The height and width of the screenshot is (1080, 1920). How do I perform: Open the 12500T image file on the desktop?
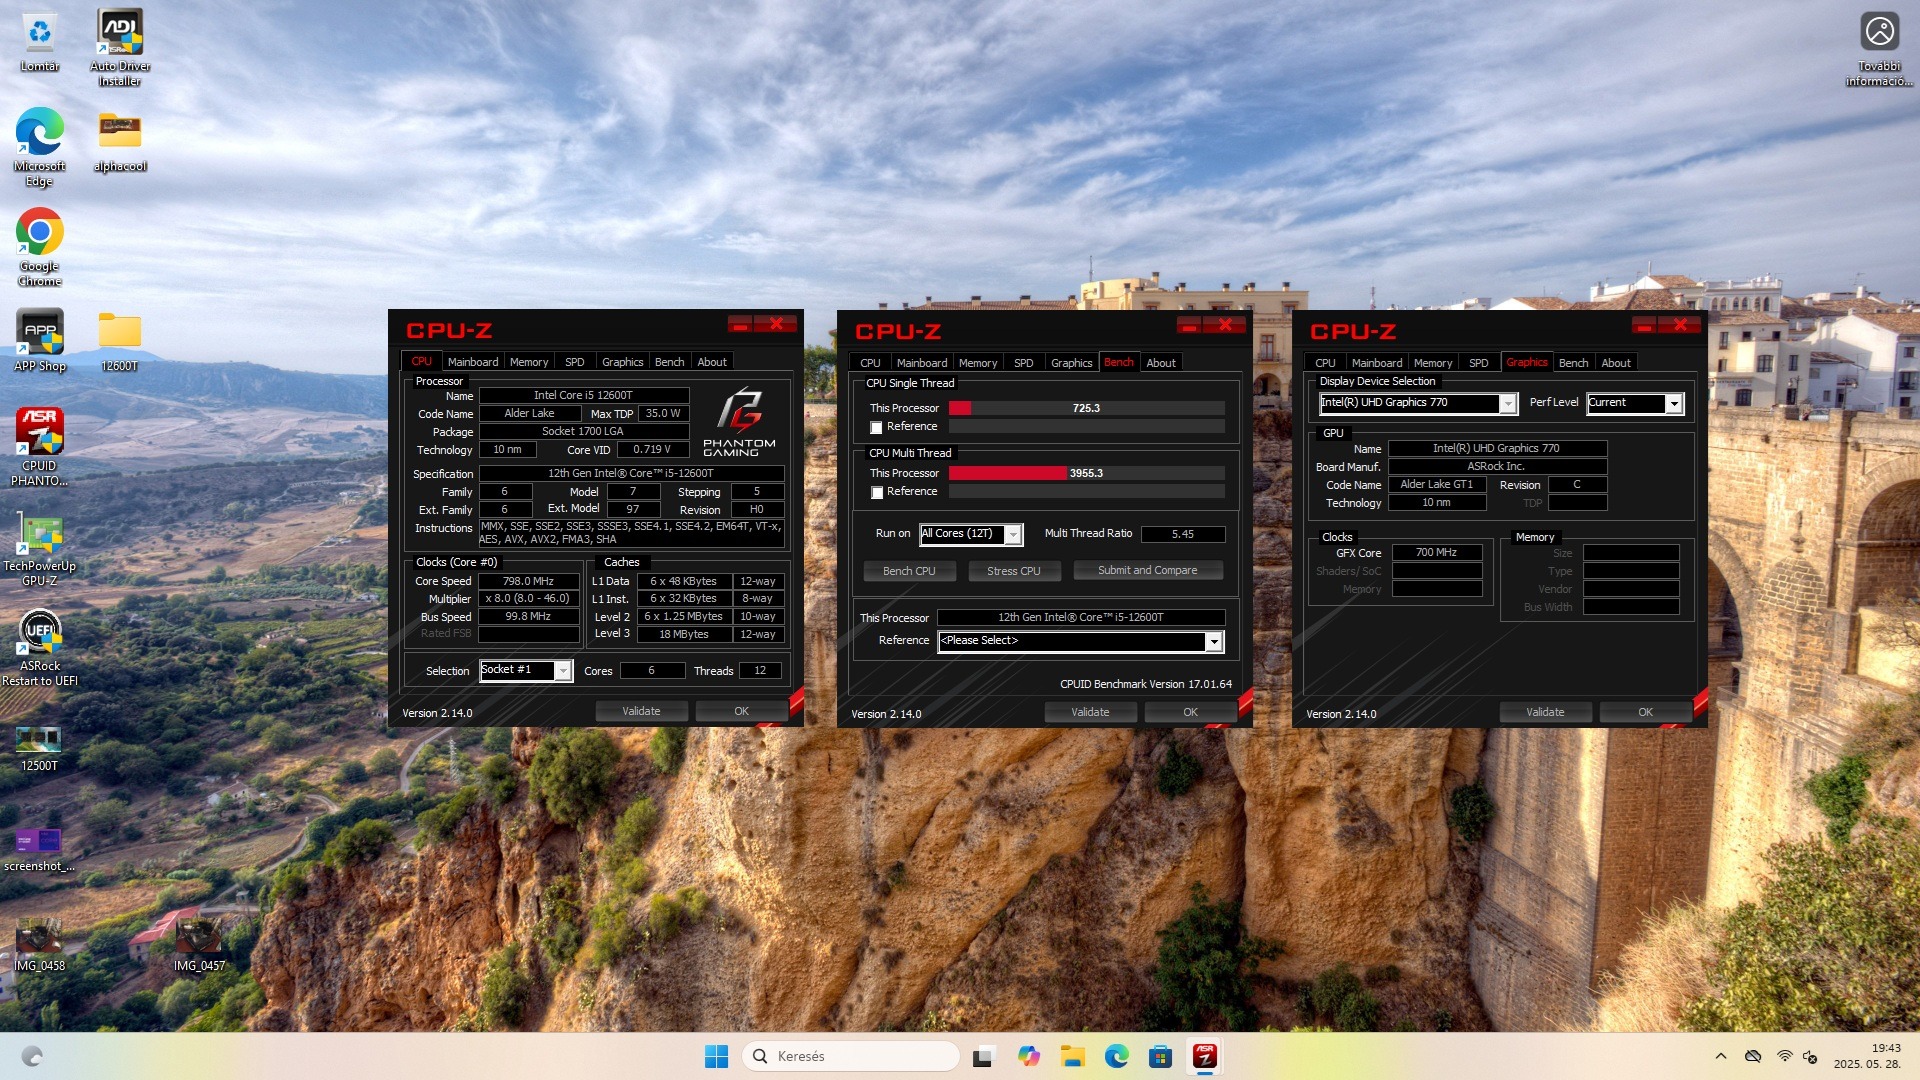tap(40, 747)
